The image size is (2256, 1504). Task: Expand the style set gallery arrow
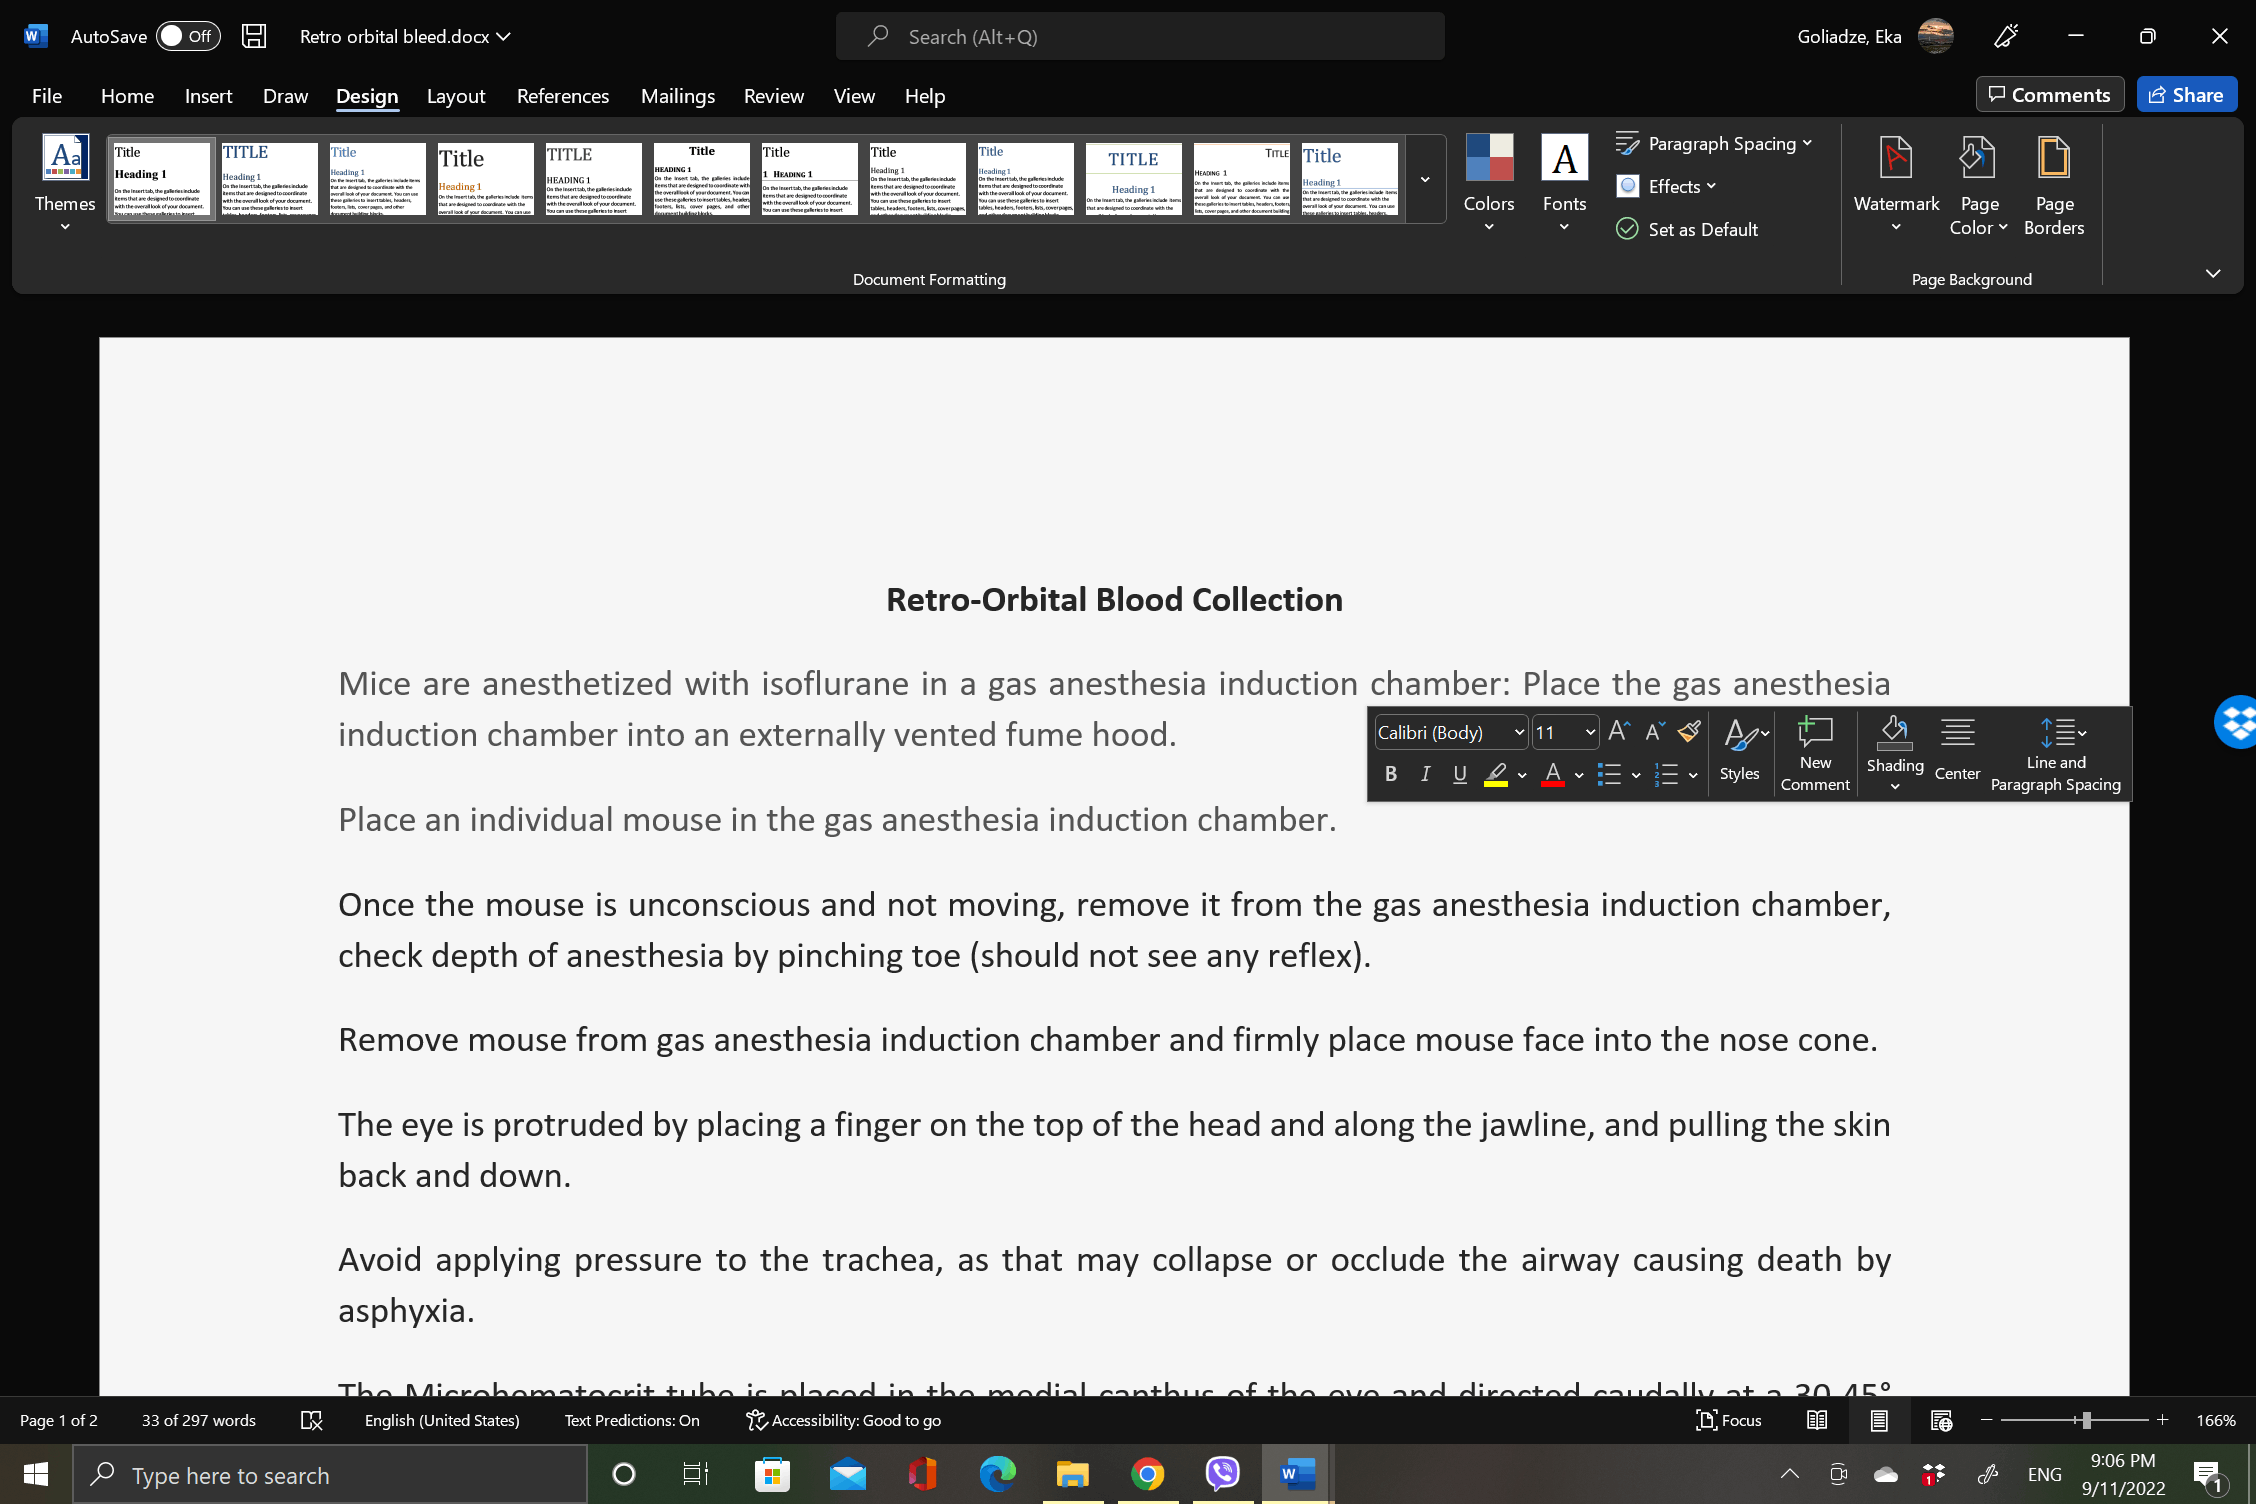(x=1425, y=180)
